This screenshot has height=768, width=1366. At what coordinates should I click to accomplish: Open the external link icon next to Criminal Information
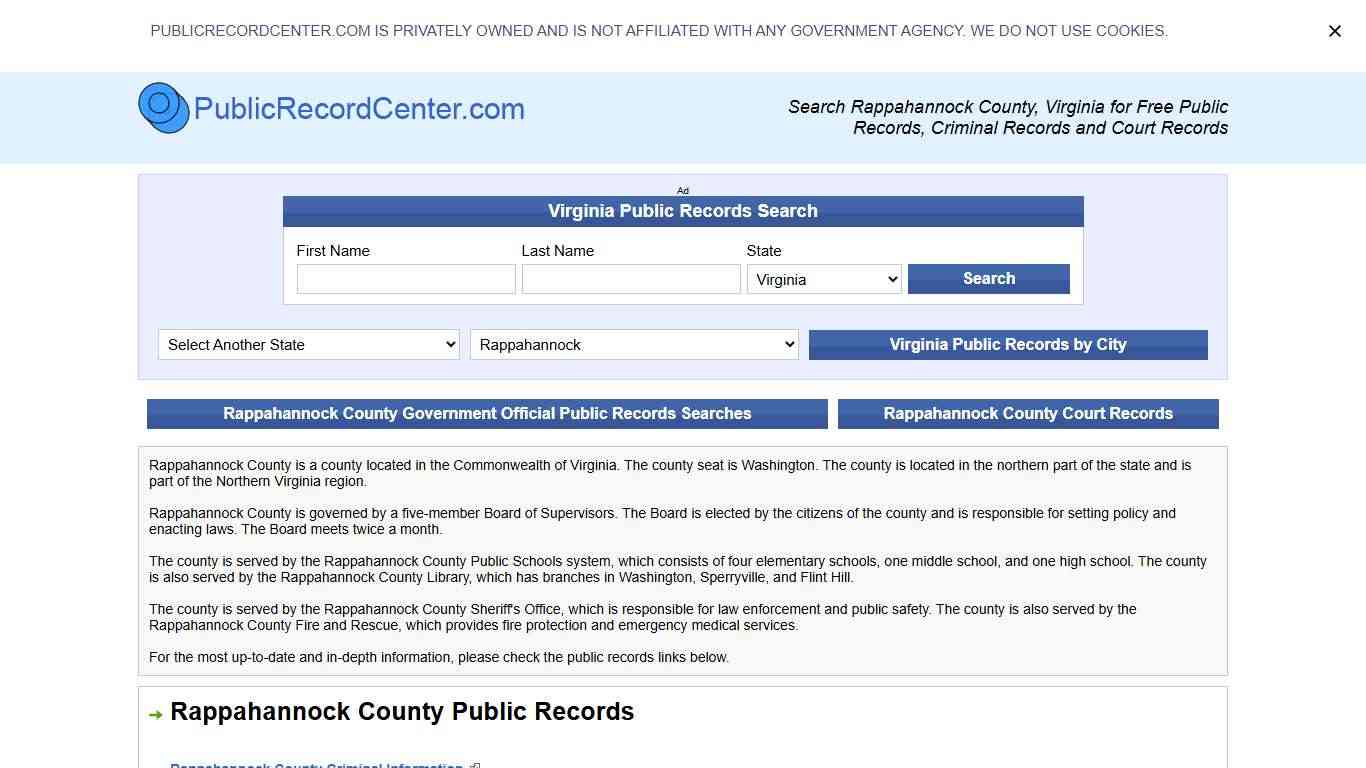pyautogui.click(x=474, y=765)
